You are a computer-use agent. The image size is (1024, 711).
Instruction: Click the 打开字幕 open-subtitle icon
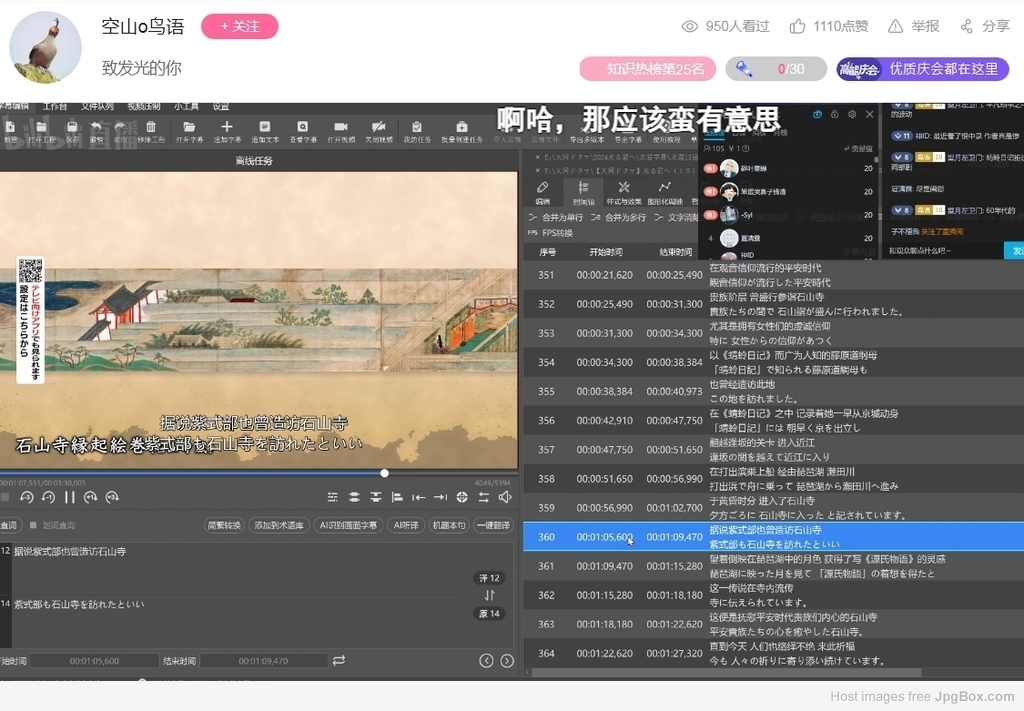(x=189, y=127)
